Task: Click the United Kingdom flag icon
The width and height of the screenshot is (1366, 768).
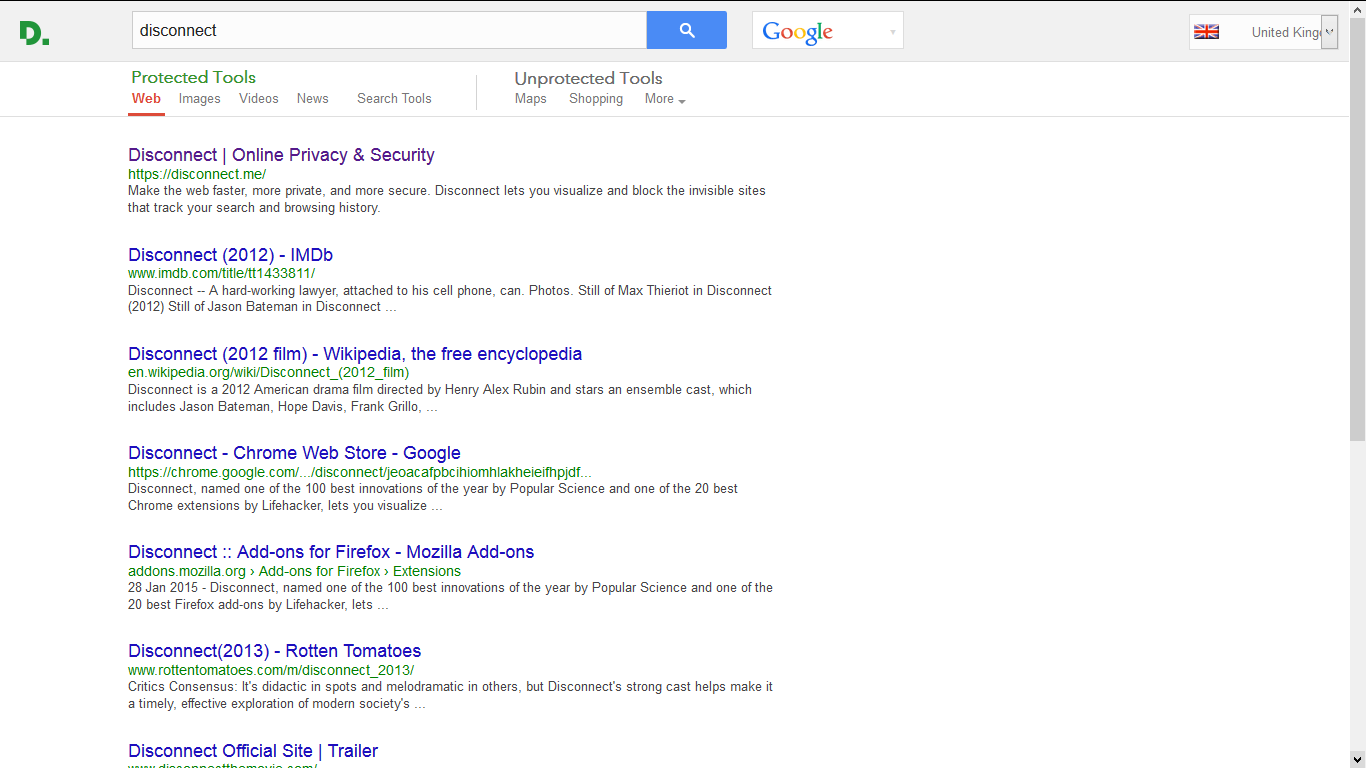Action: tap(1206, 31)
